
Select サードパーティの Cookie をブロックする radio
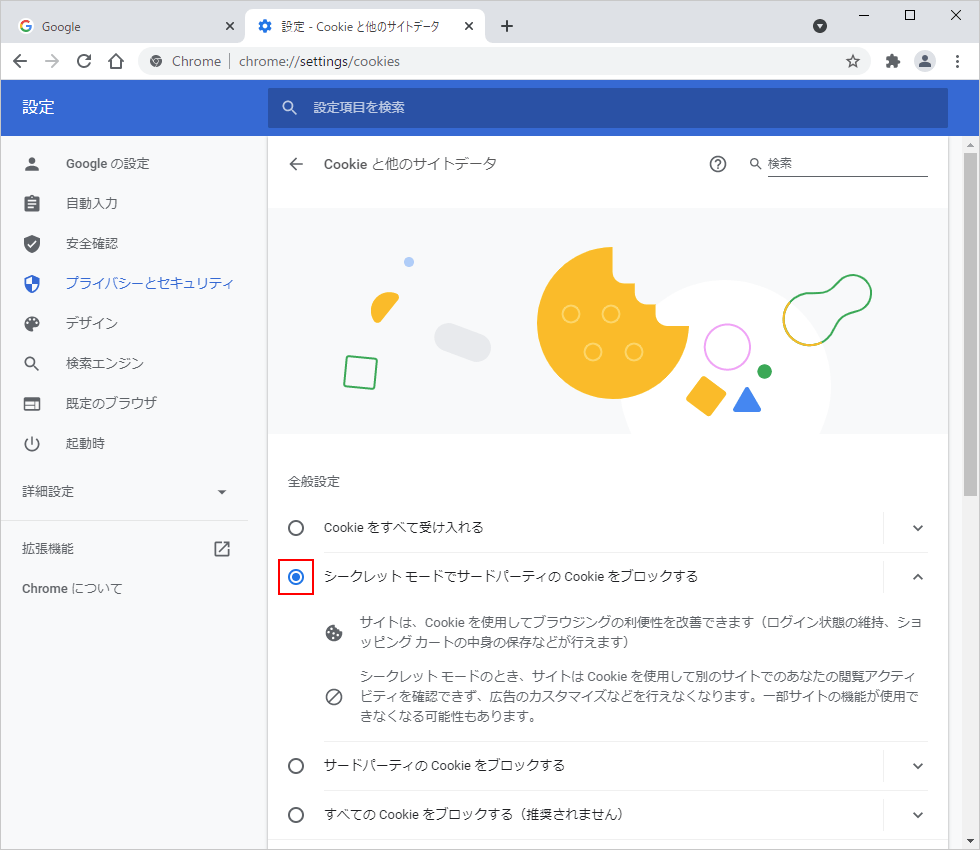[x=296, y=766]
